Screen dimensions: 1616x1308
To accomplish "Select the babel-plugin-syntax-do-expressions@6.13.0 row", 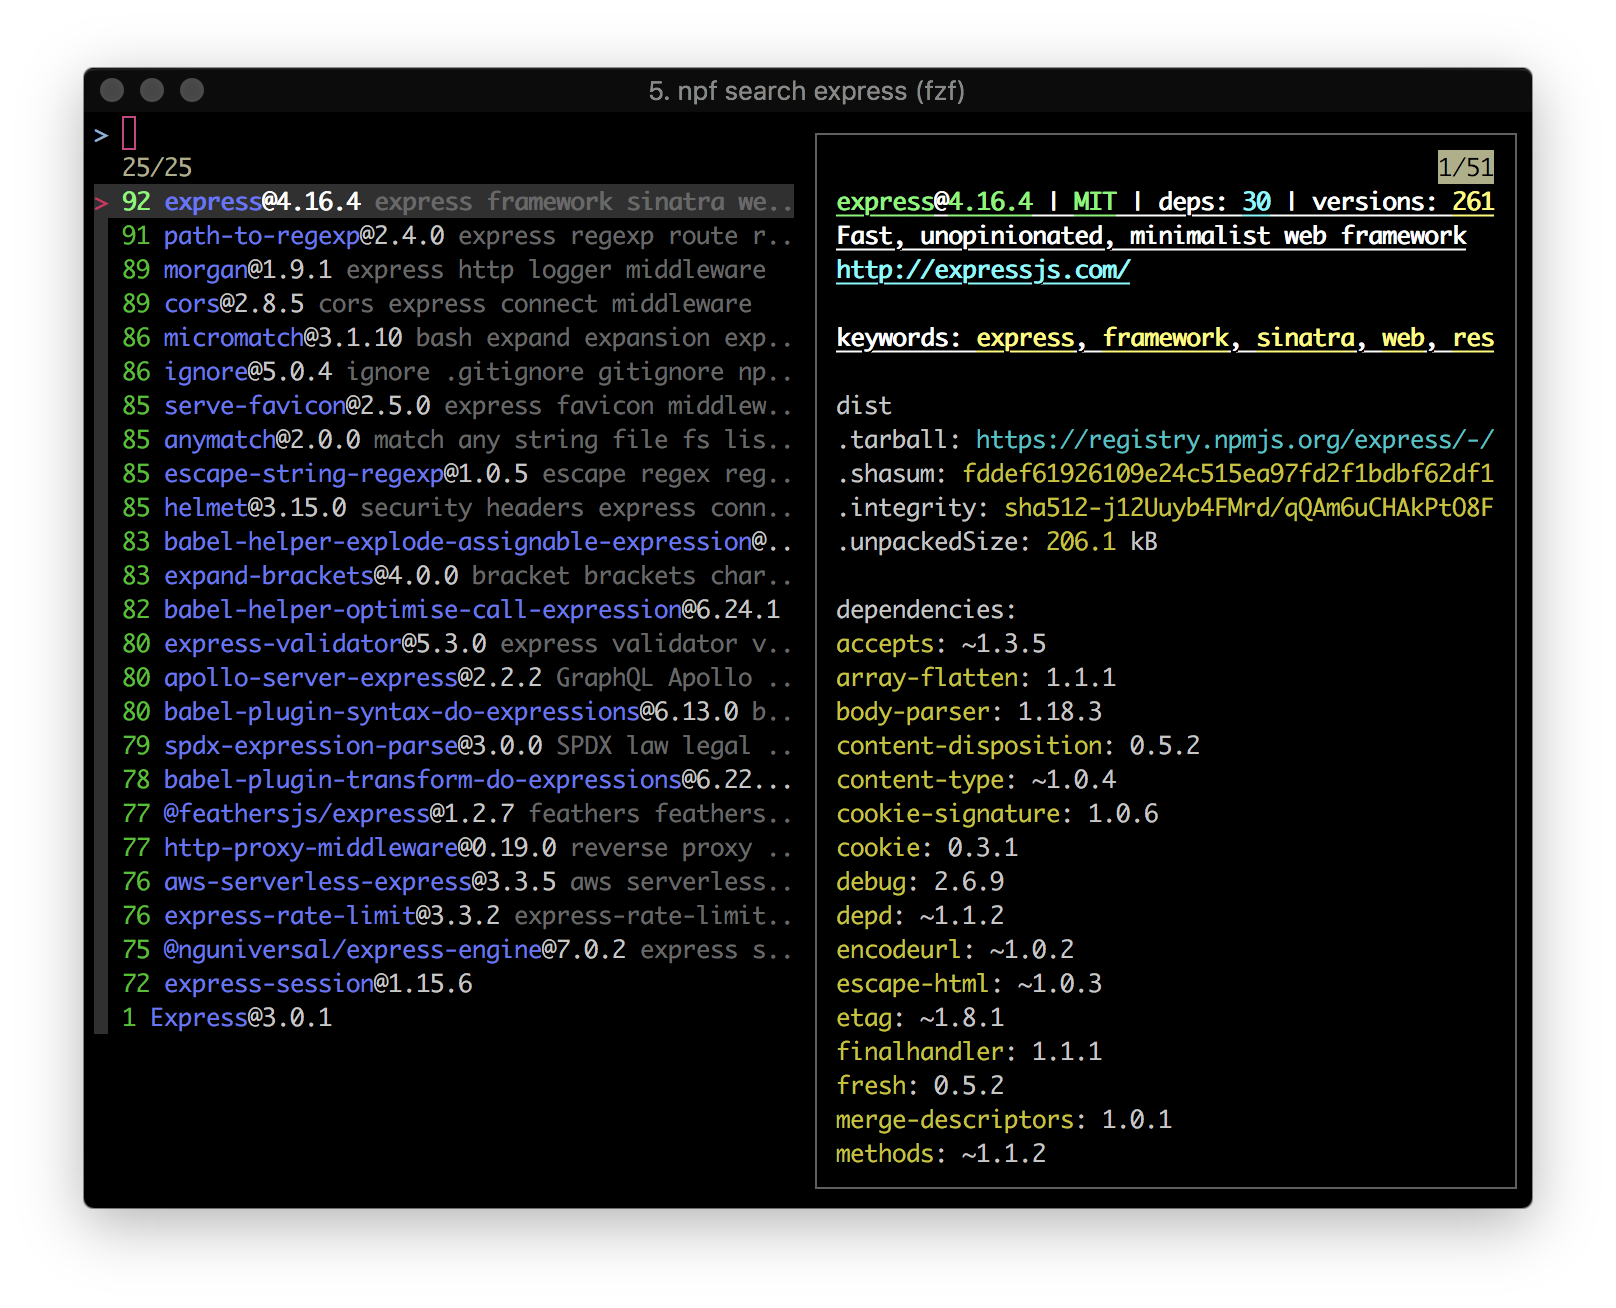I will [444, 711].
